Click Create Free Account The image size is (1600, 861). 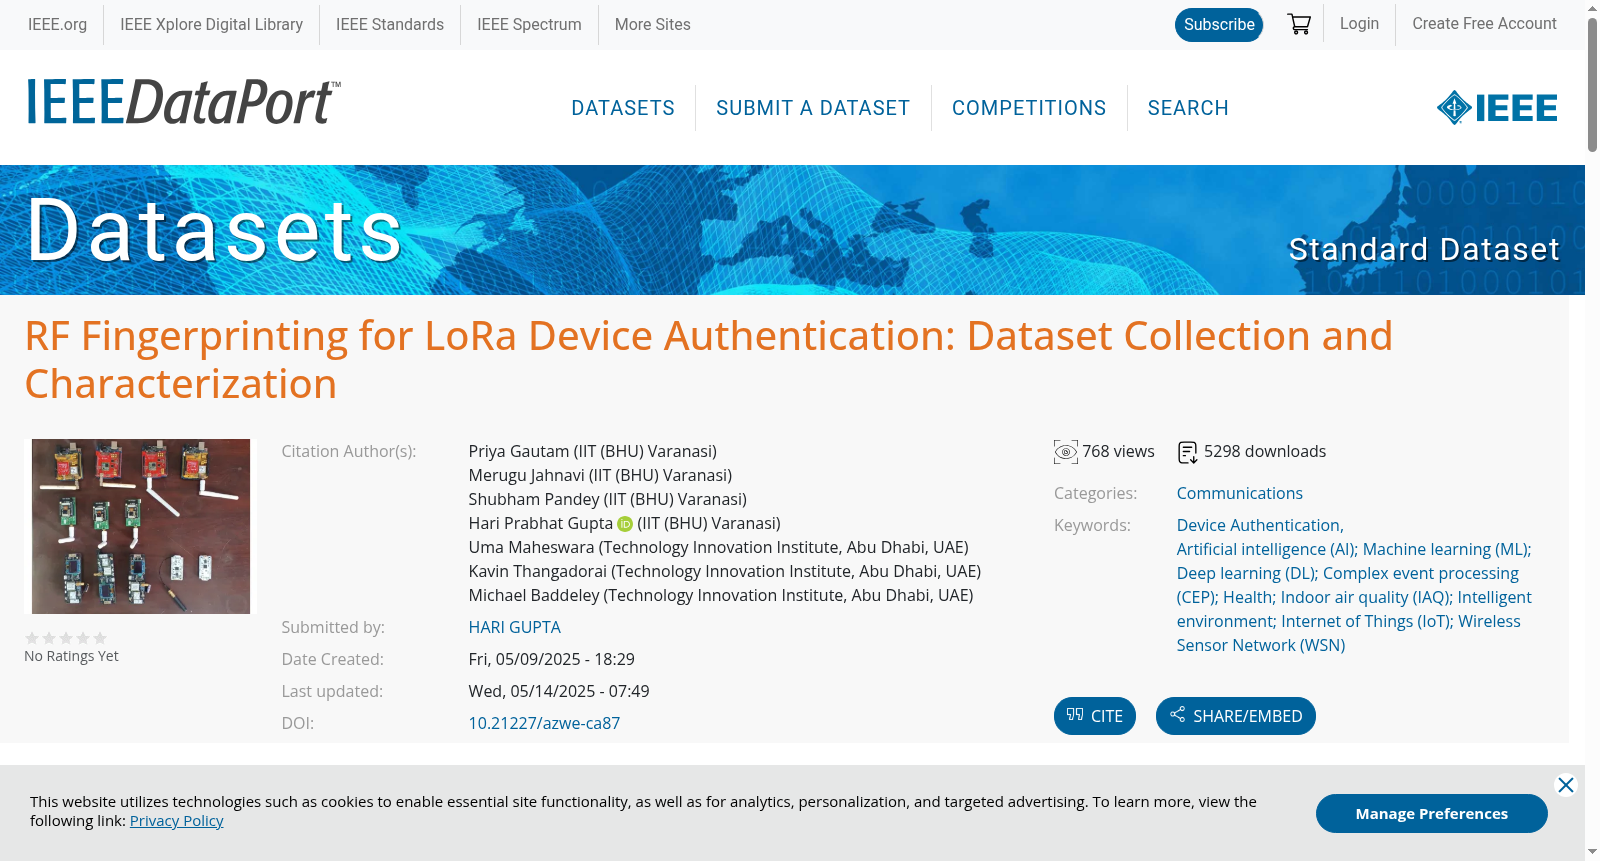[1484, 23]
